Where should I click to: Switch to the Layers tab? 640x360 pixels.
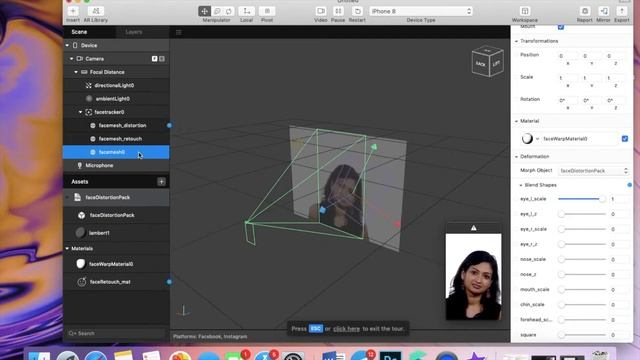click(134, 32)
